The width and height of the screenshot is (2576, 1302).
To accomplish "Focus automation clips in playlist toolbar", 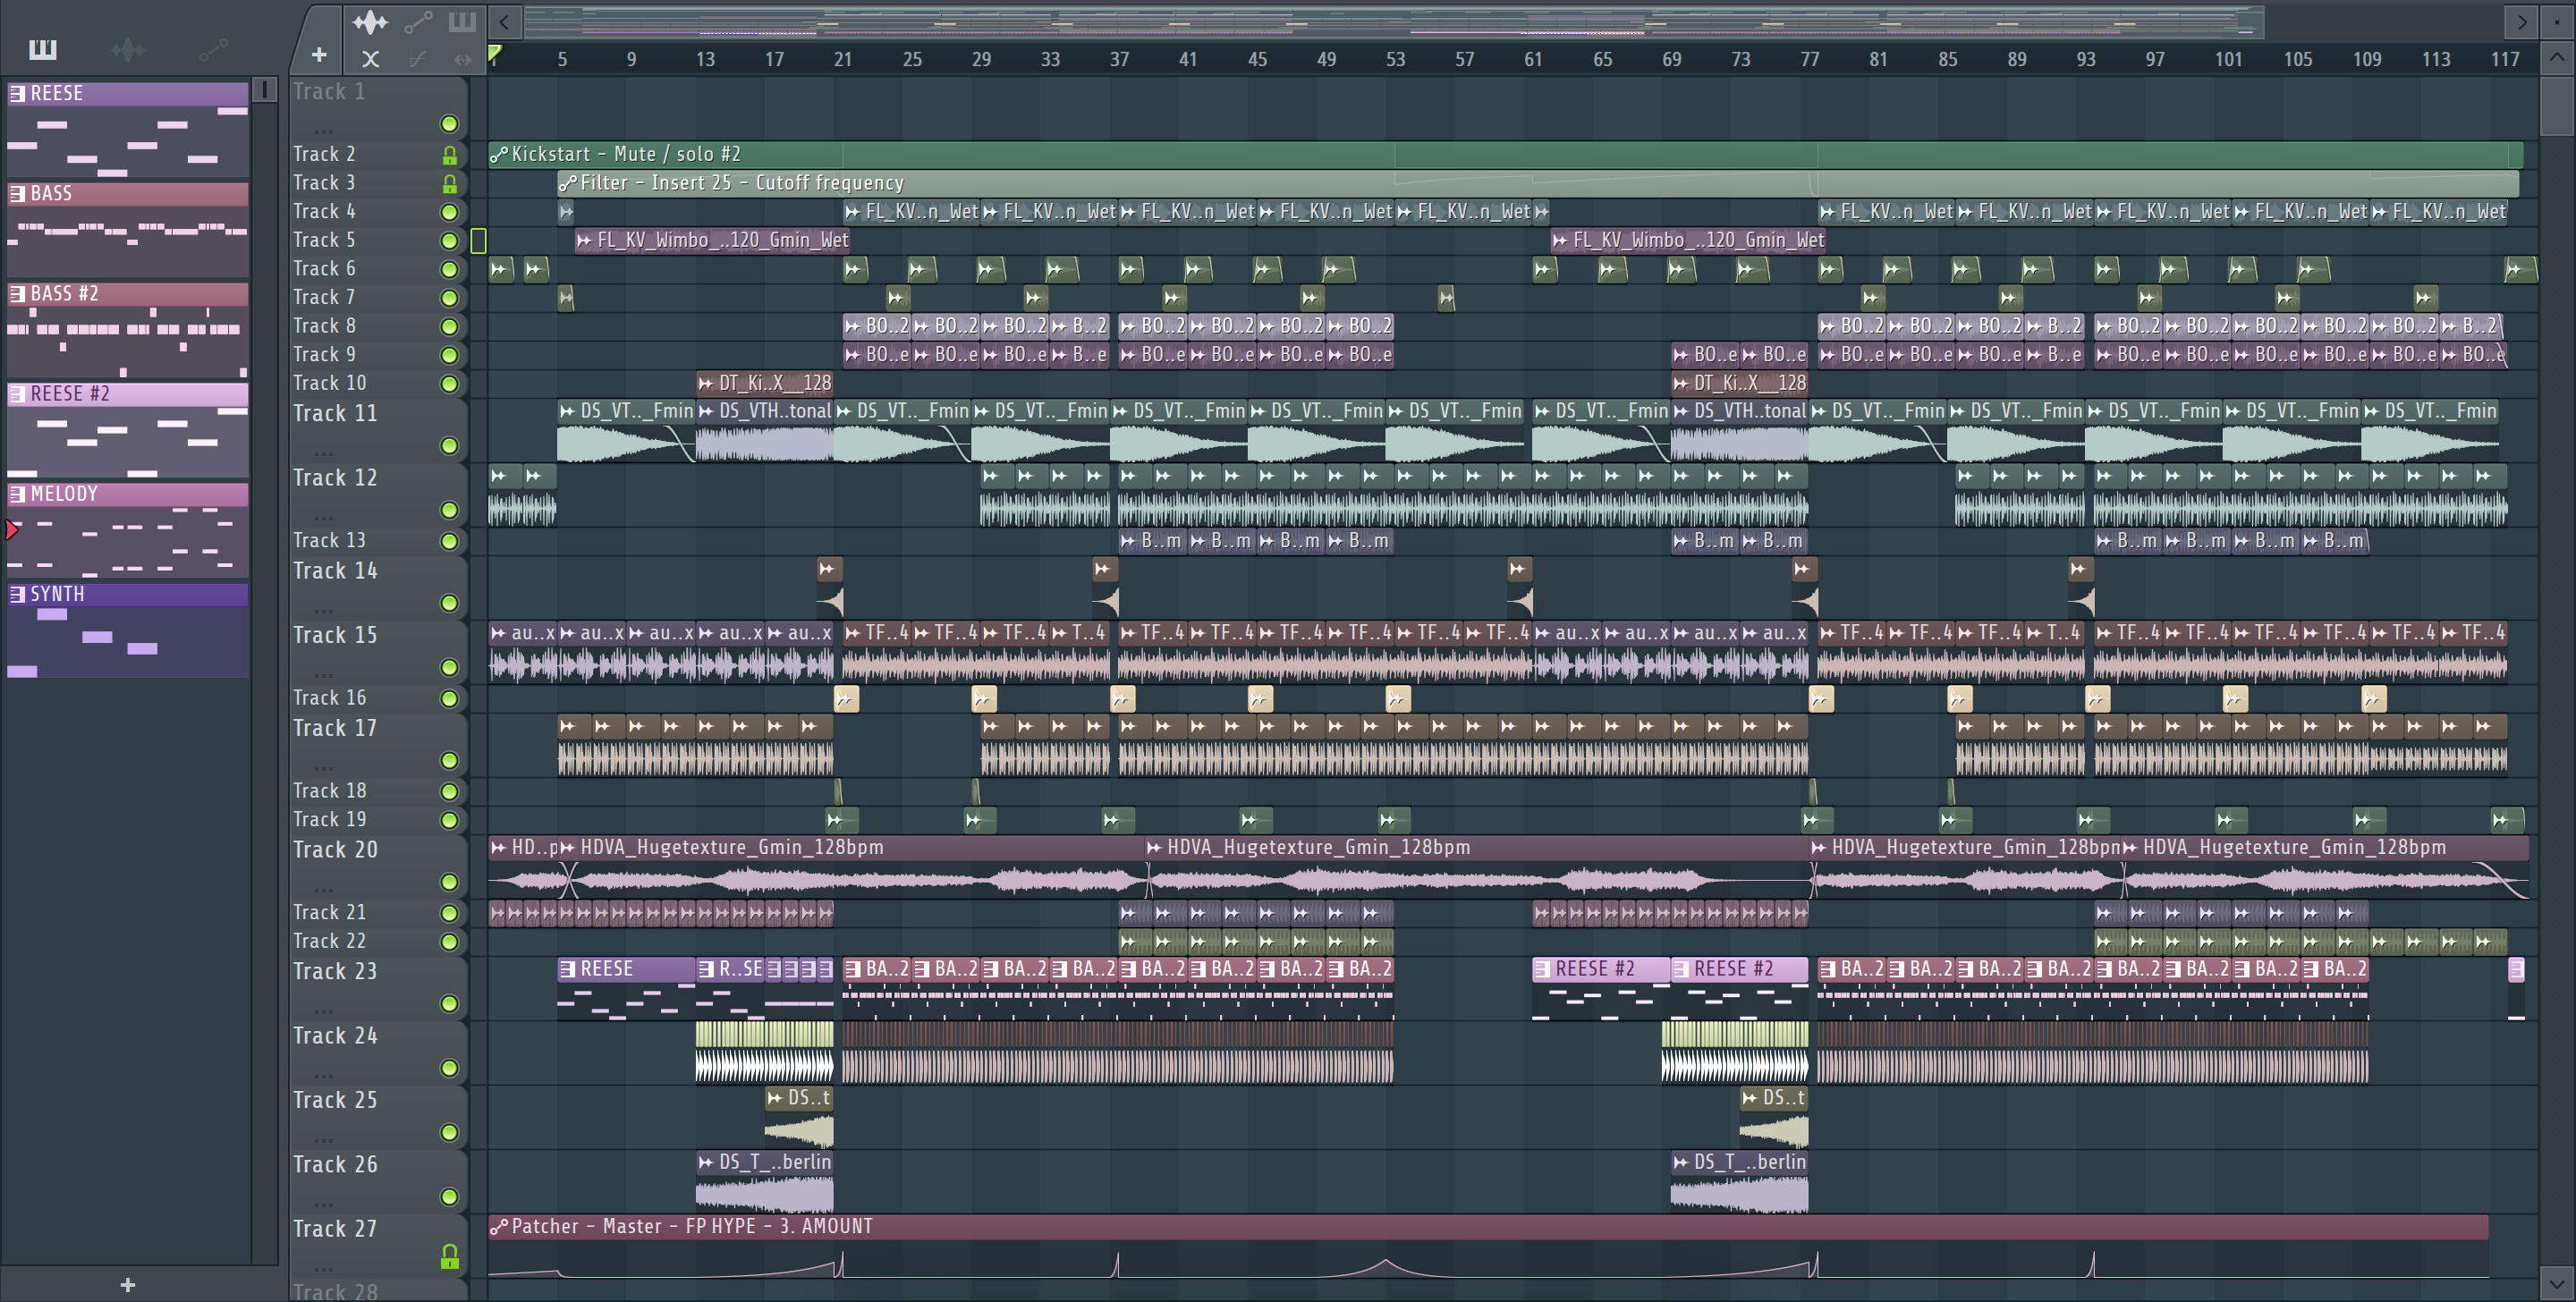I will pyautogui.click(x=418, y=22).
